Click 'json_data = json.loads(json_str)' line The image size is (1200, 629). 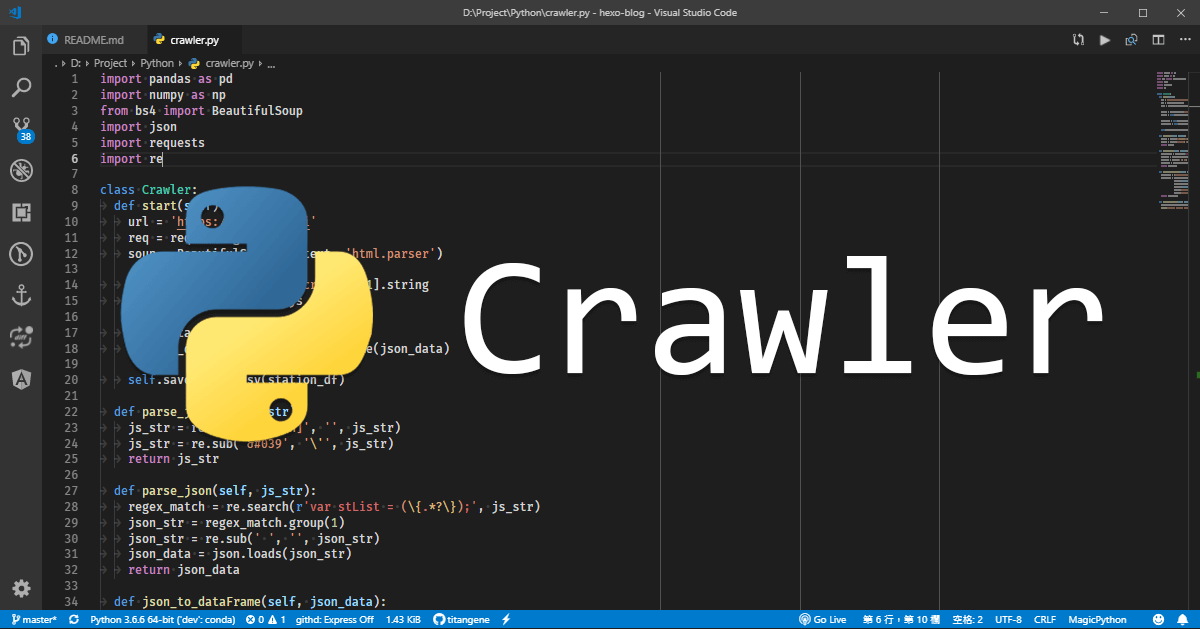click(240, 554)
